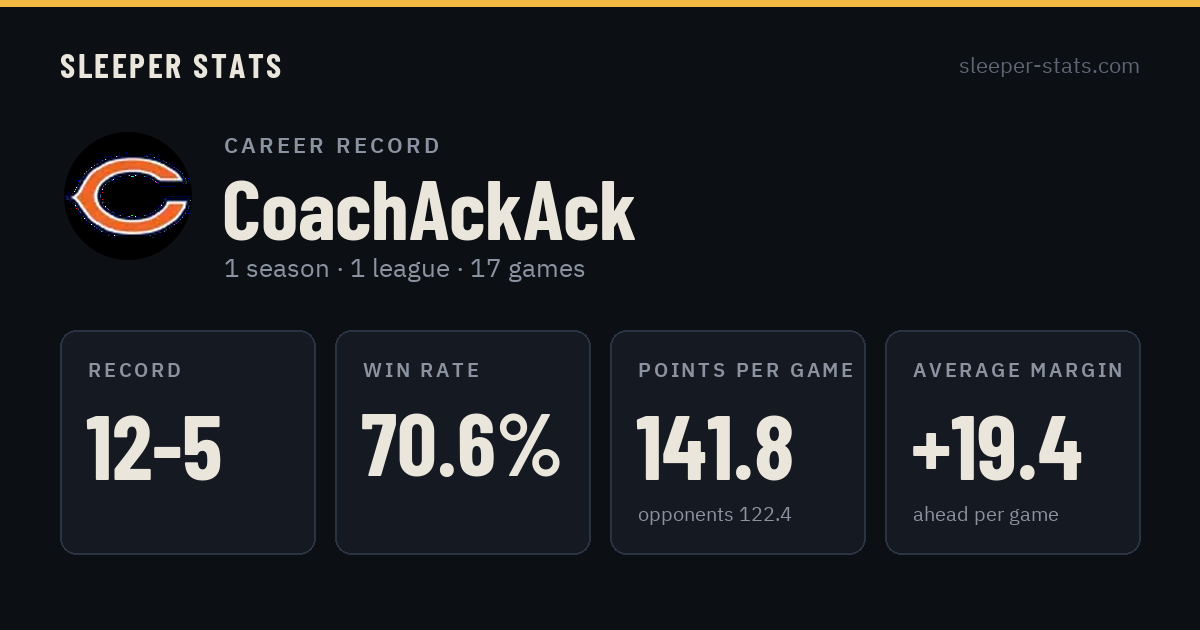Select the ahead per game subtext
The width and height of the screenshot is (1200, 630).
tap(985, 515)
